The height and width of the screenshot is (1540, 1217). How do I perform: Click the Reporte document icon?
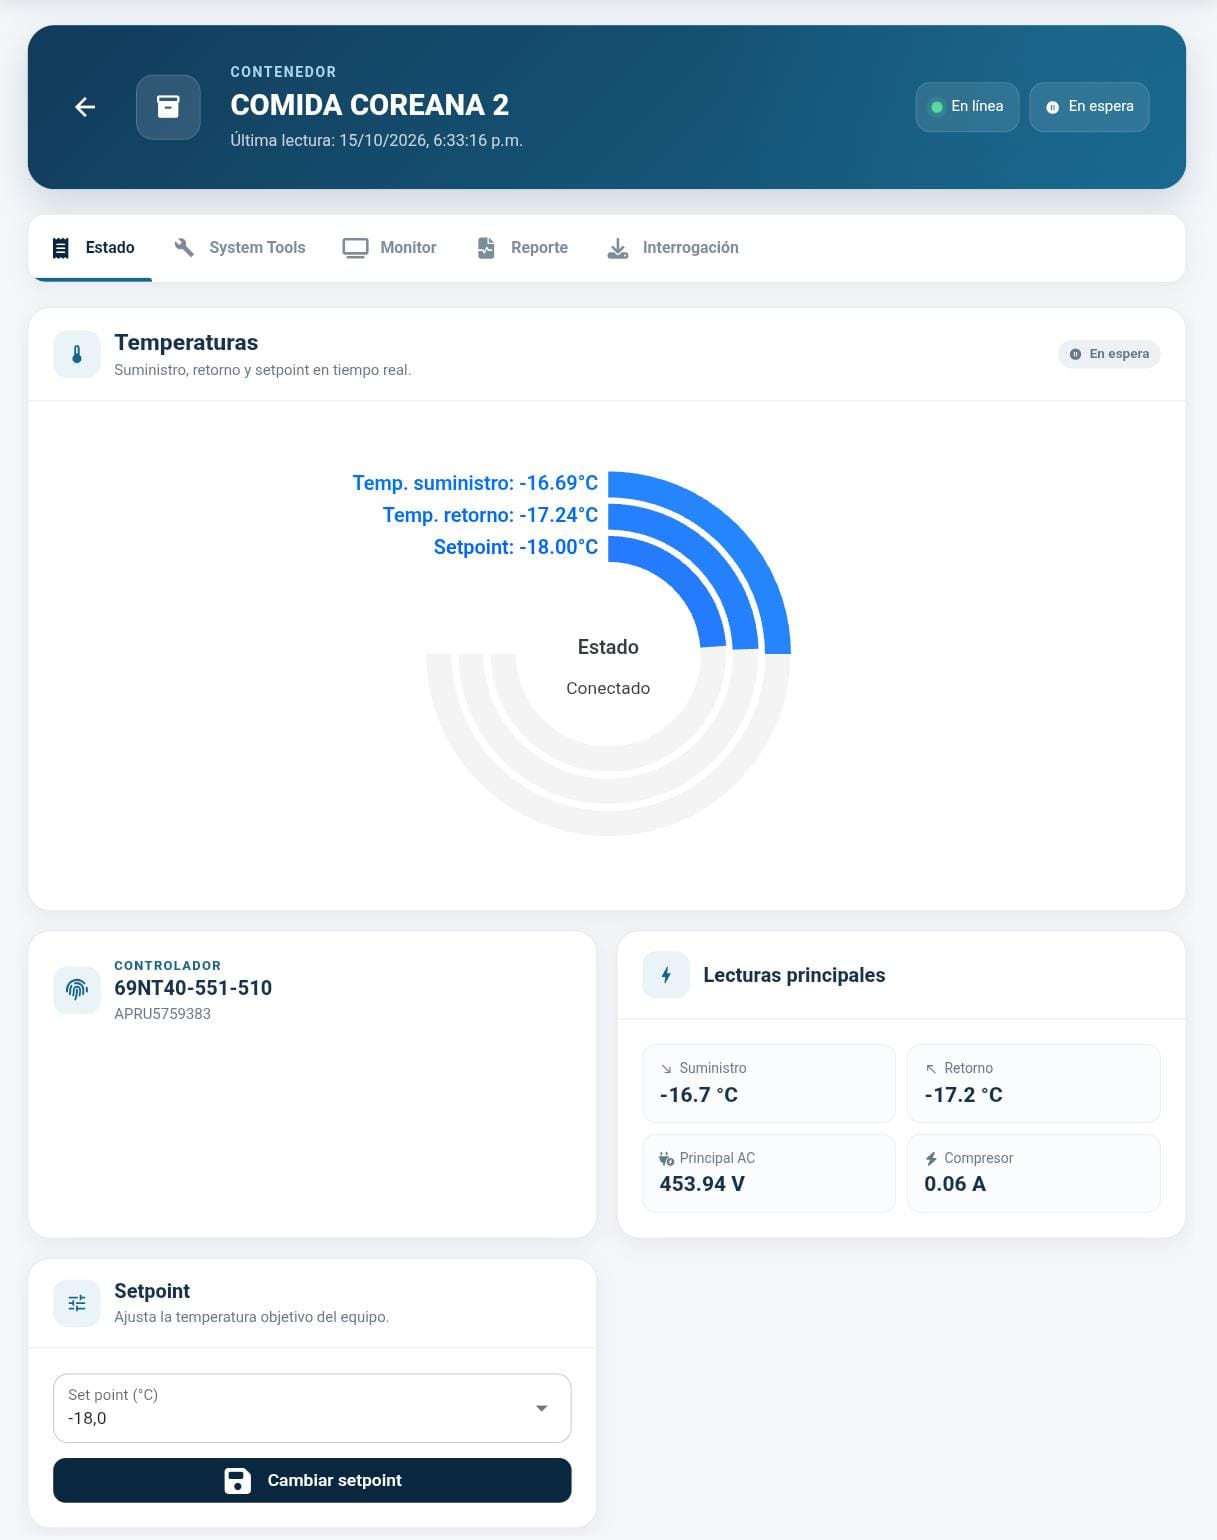[x=486, y=248]
